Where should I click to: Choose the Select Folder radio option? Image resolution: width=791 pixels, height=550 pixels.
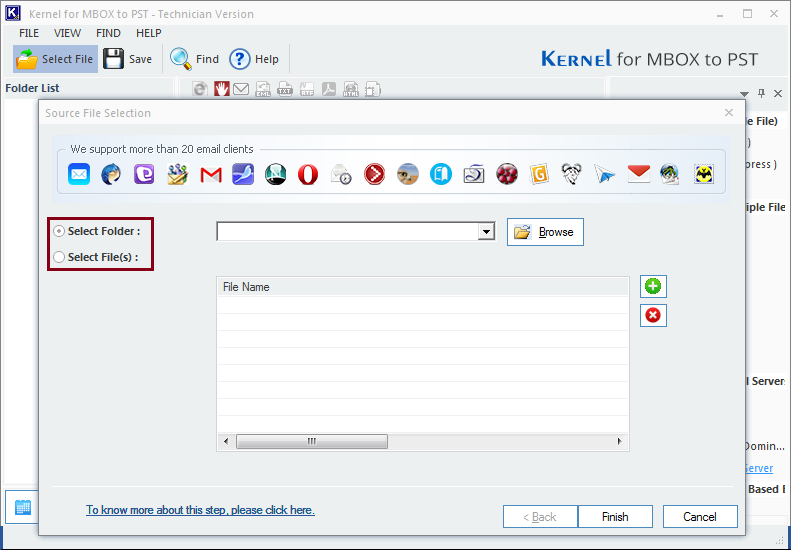pyautogui.click(x=59, y=231)
